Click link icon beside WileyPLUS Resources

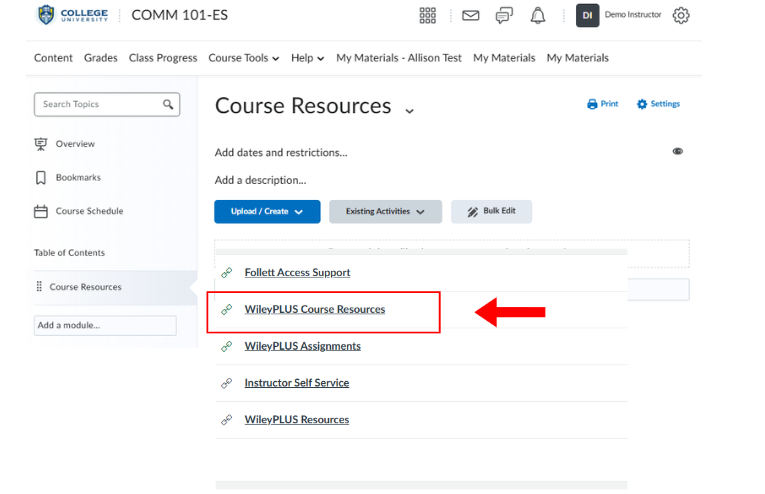point(226,420)
